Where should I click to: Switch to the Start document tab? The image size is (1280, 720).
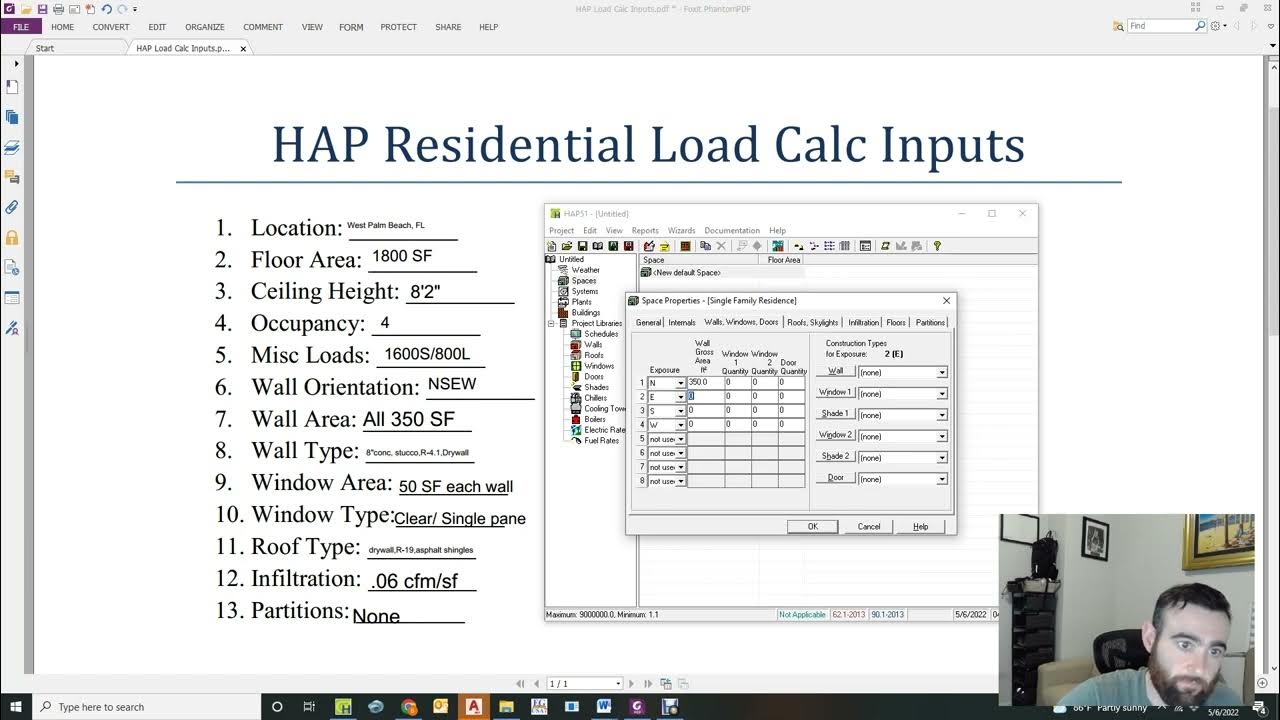45,48
